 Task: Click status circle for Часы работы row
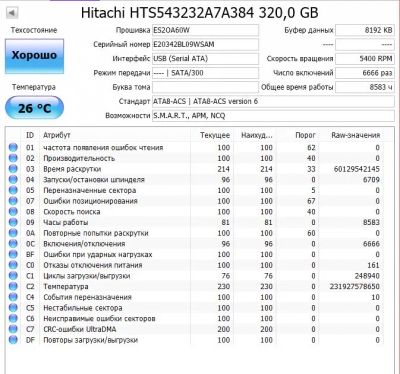click(x=13, y=222)
